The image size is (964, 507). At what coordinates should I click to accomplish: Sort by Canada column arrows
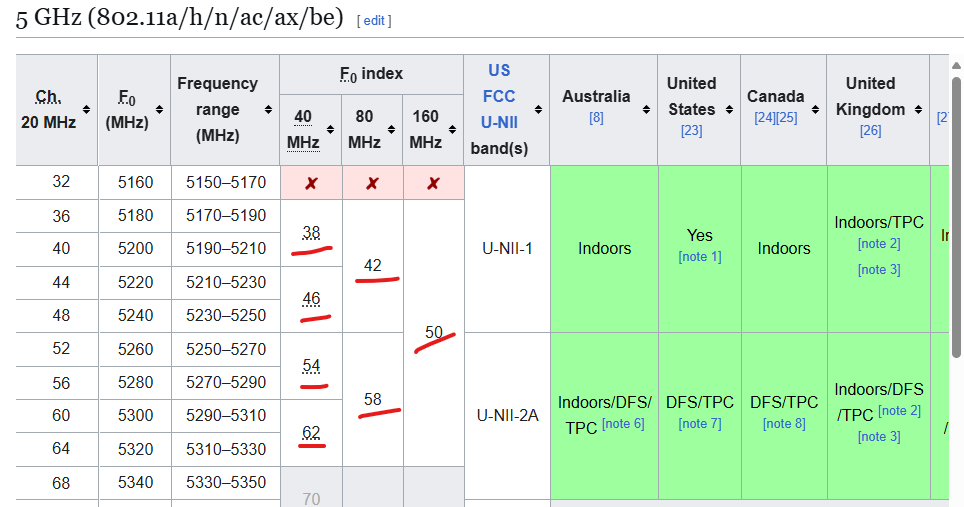tap(815, 109)
